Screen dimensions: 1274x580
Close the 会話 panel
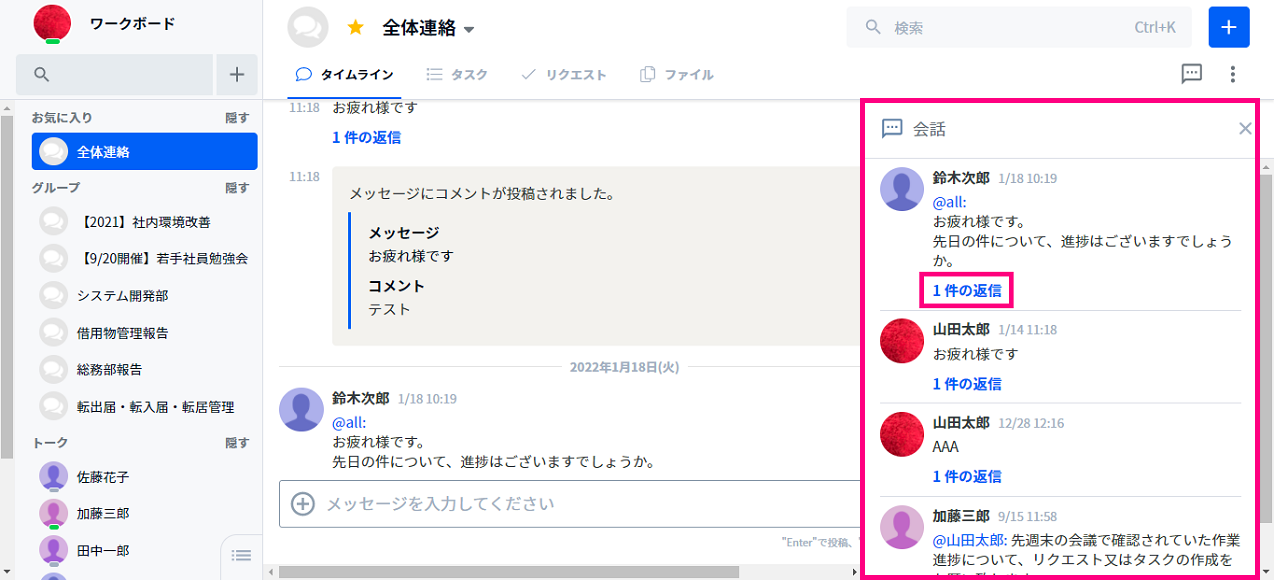(1245, 128)
